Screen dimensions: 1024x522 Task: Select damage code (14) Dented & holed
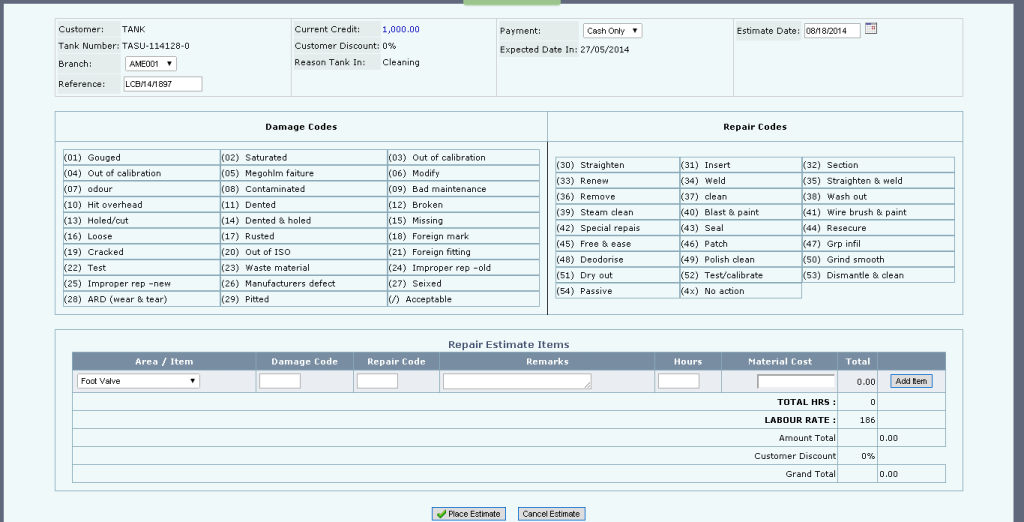pyautogui.click(x=304, y=220)
